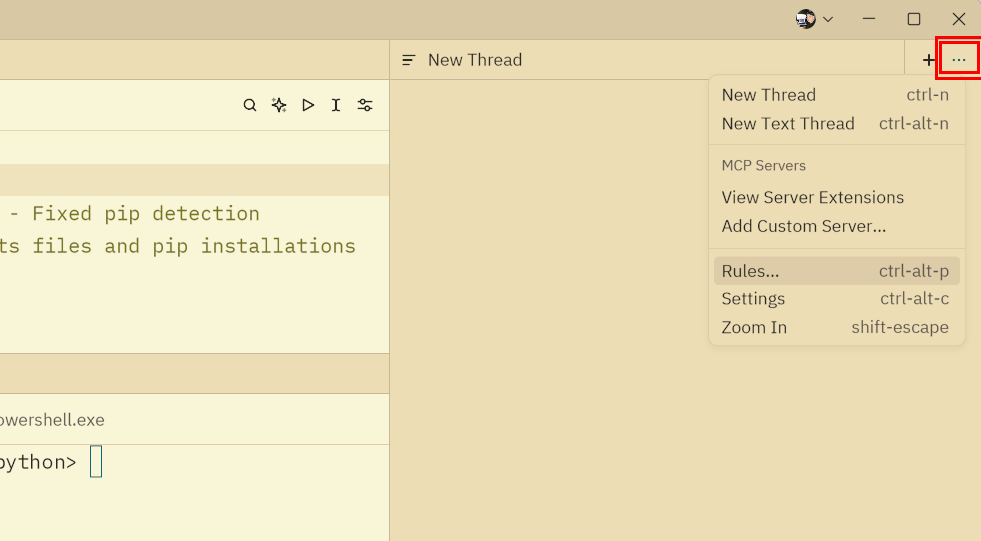Open editor controls sliders icon
This screenshot has height=541, width=981.
365,105
